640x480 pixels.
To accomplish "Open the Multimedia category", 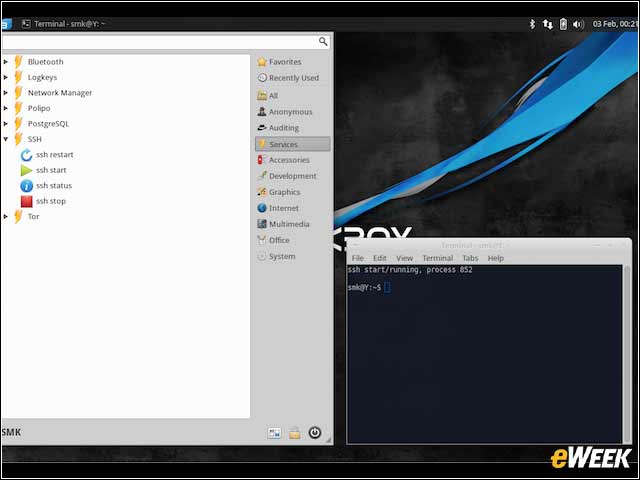I will click(x=283, y=224).
